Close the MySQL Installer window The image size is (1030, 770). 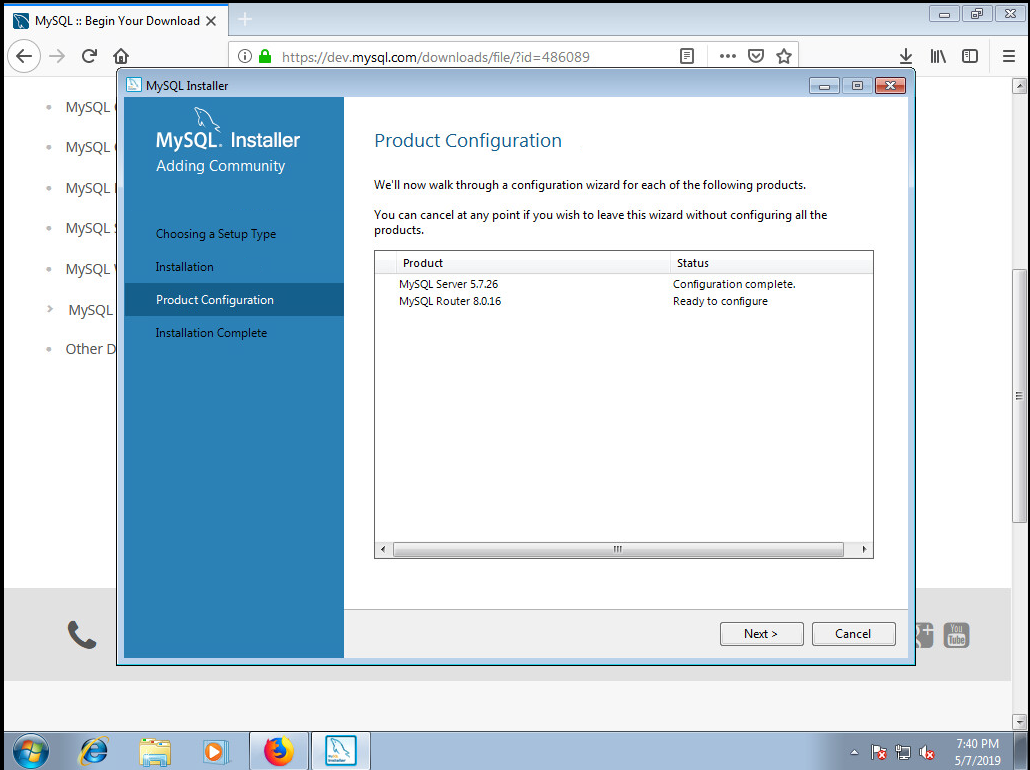pos(890,85)
